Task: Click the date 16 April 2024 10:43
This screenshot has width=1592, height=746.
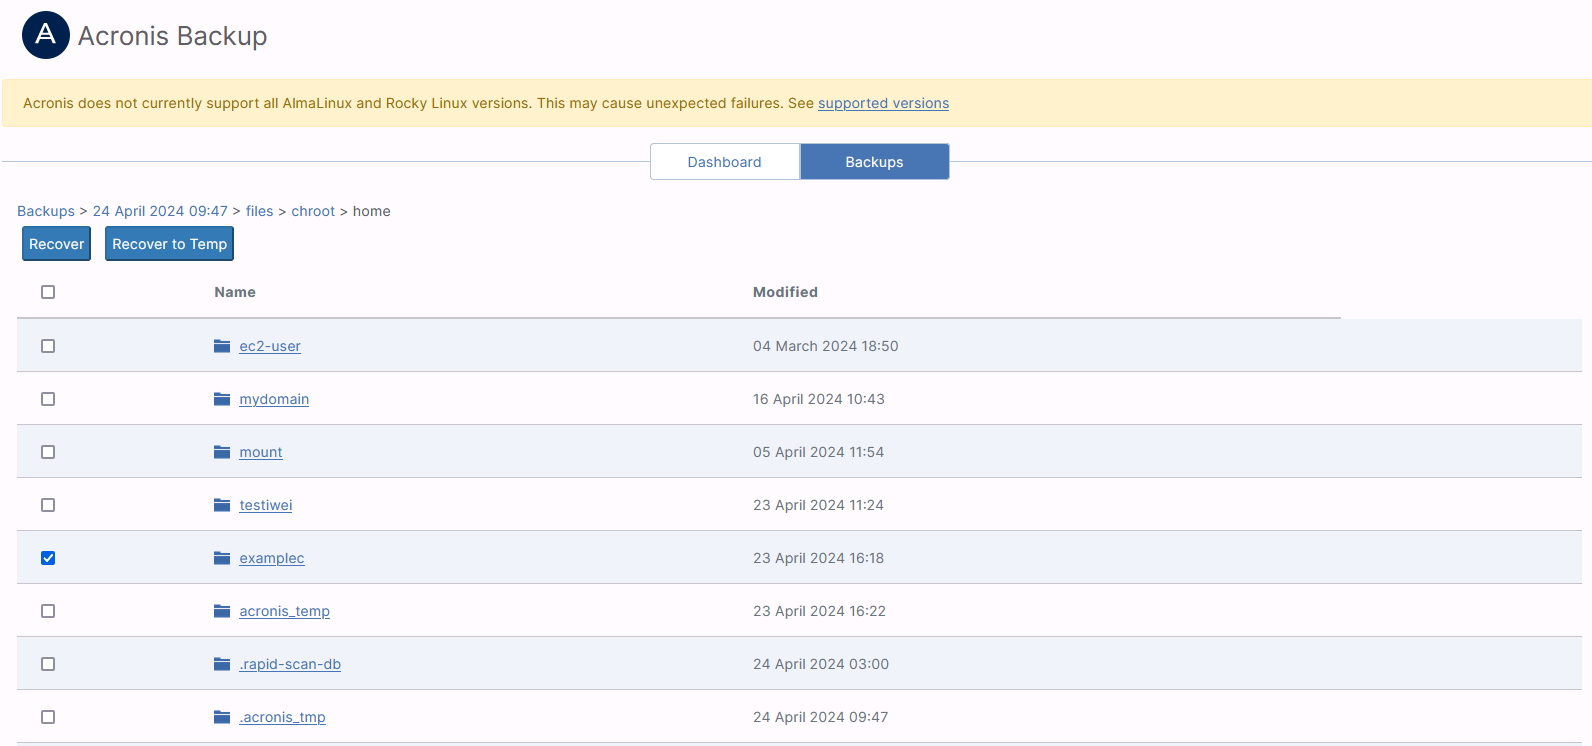Action: [819, 399]
